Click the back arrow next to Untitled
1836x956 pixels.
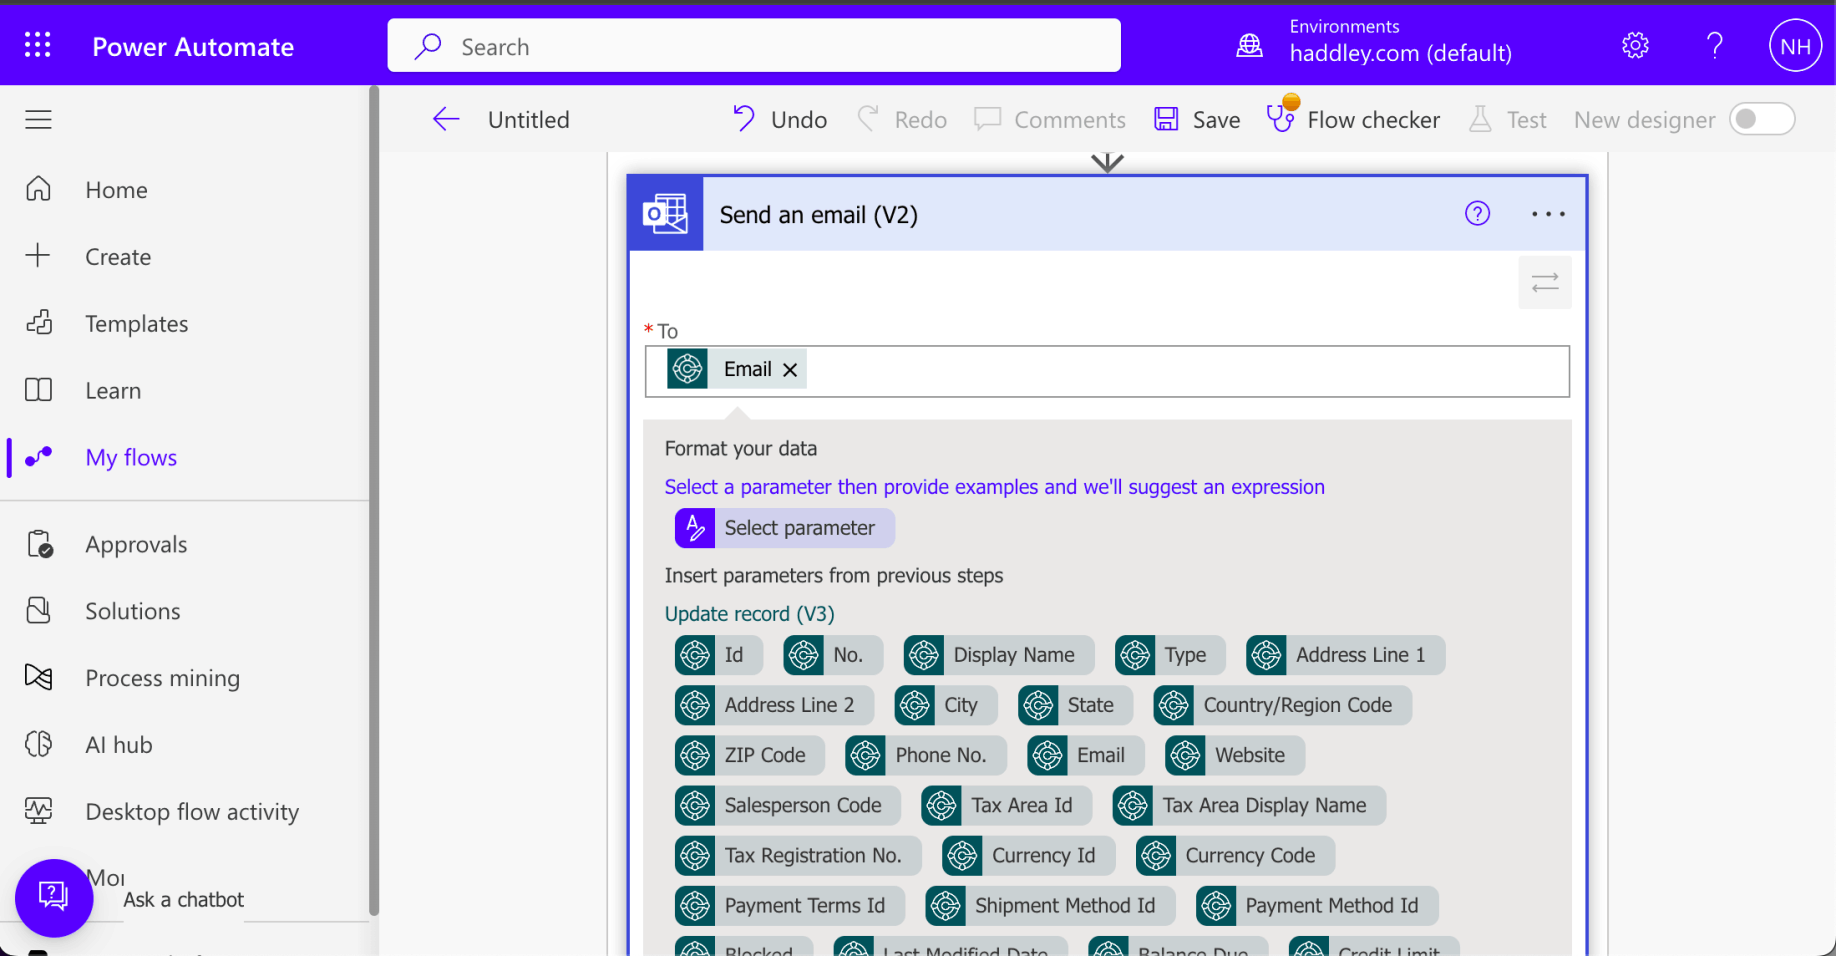(446, 120)
